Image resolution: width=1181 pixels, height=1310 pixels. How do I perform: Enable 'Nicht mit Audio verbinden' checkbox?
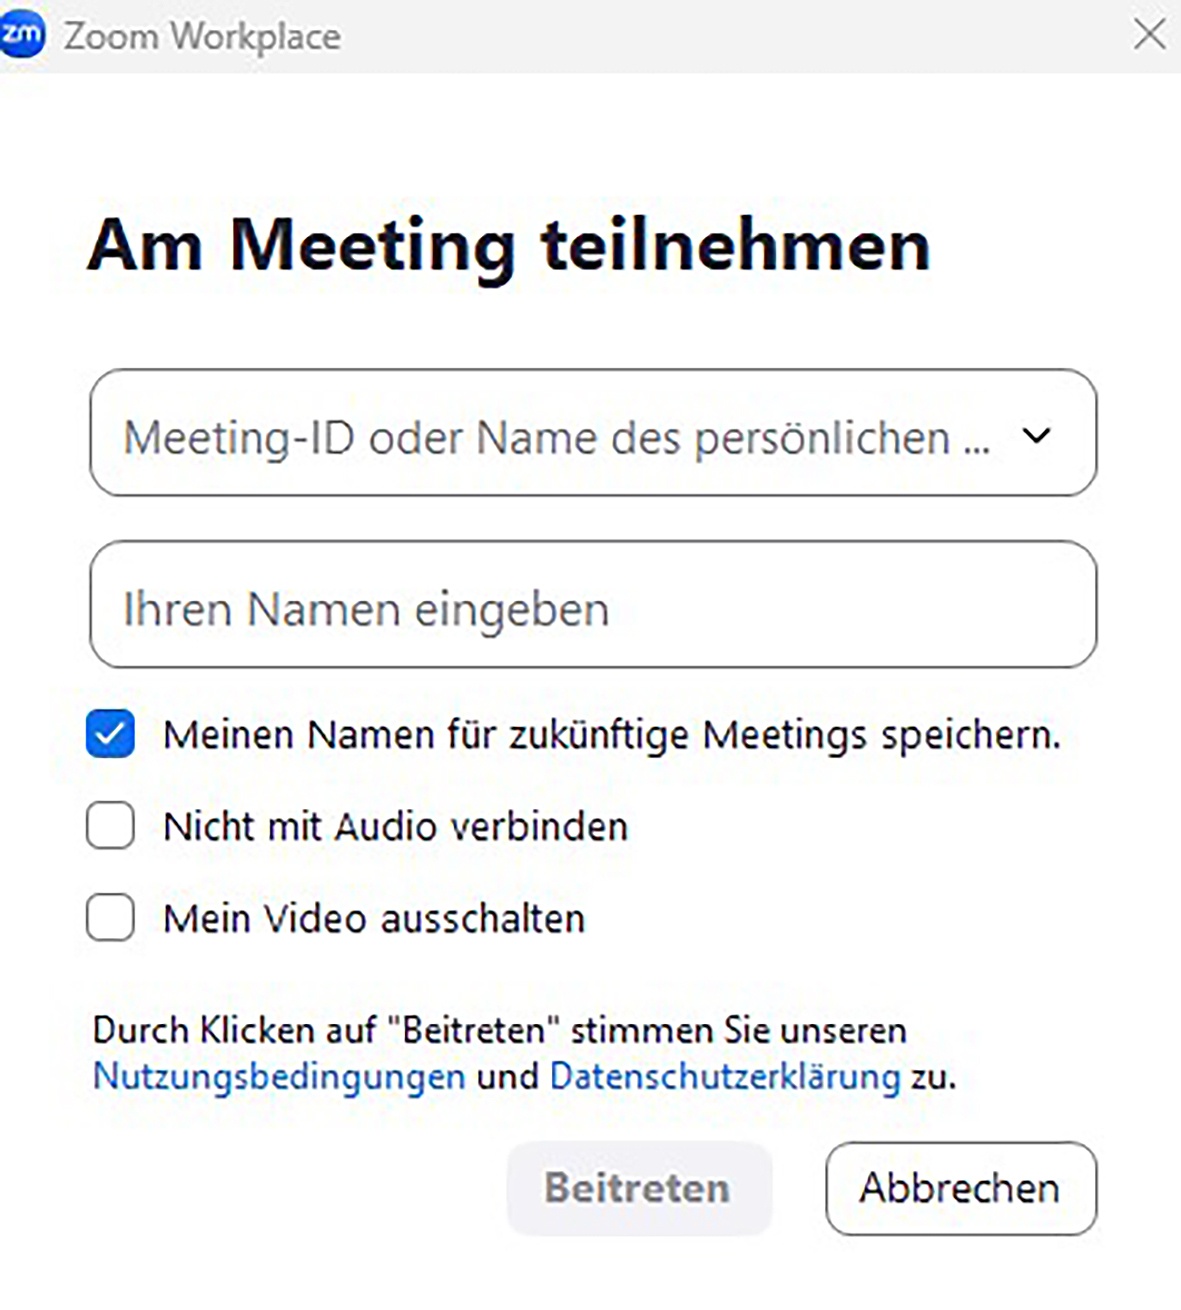pyautogui.click(x=110, y=826)
